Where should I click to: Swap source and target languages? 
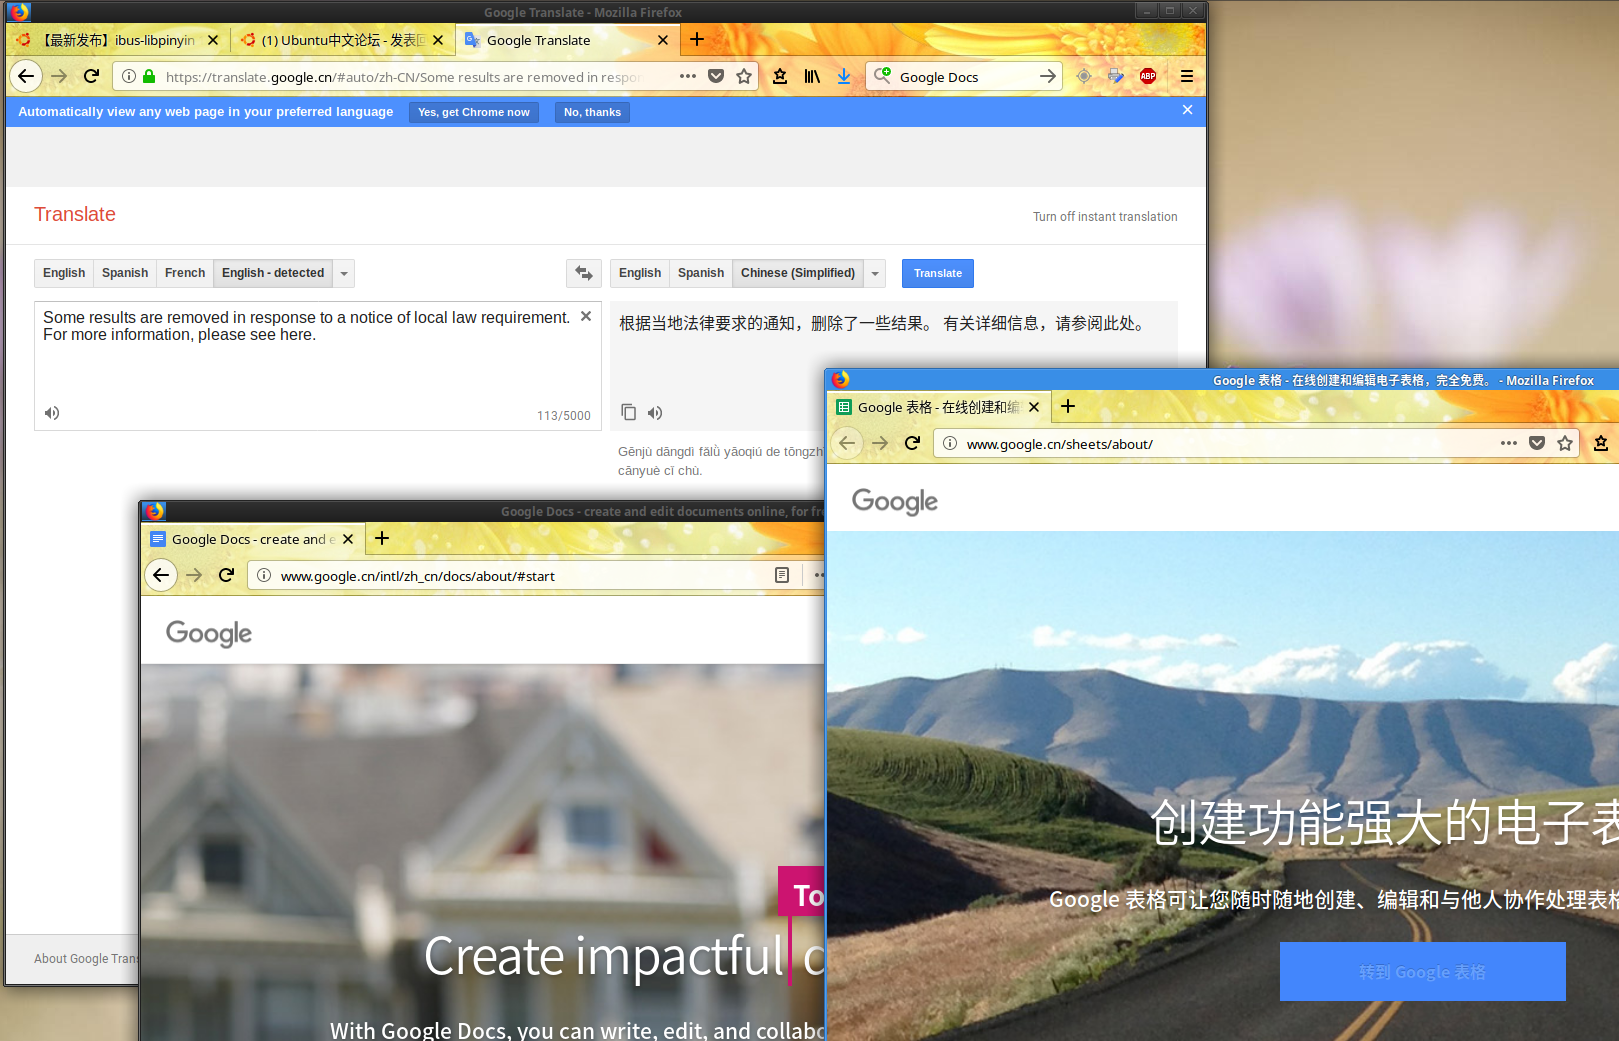[x=584, y=273]
